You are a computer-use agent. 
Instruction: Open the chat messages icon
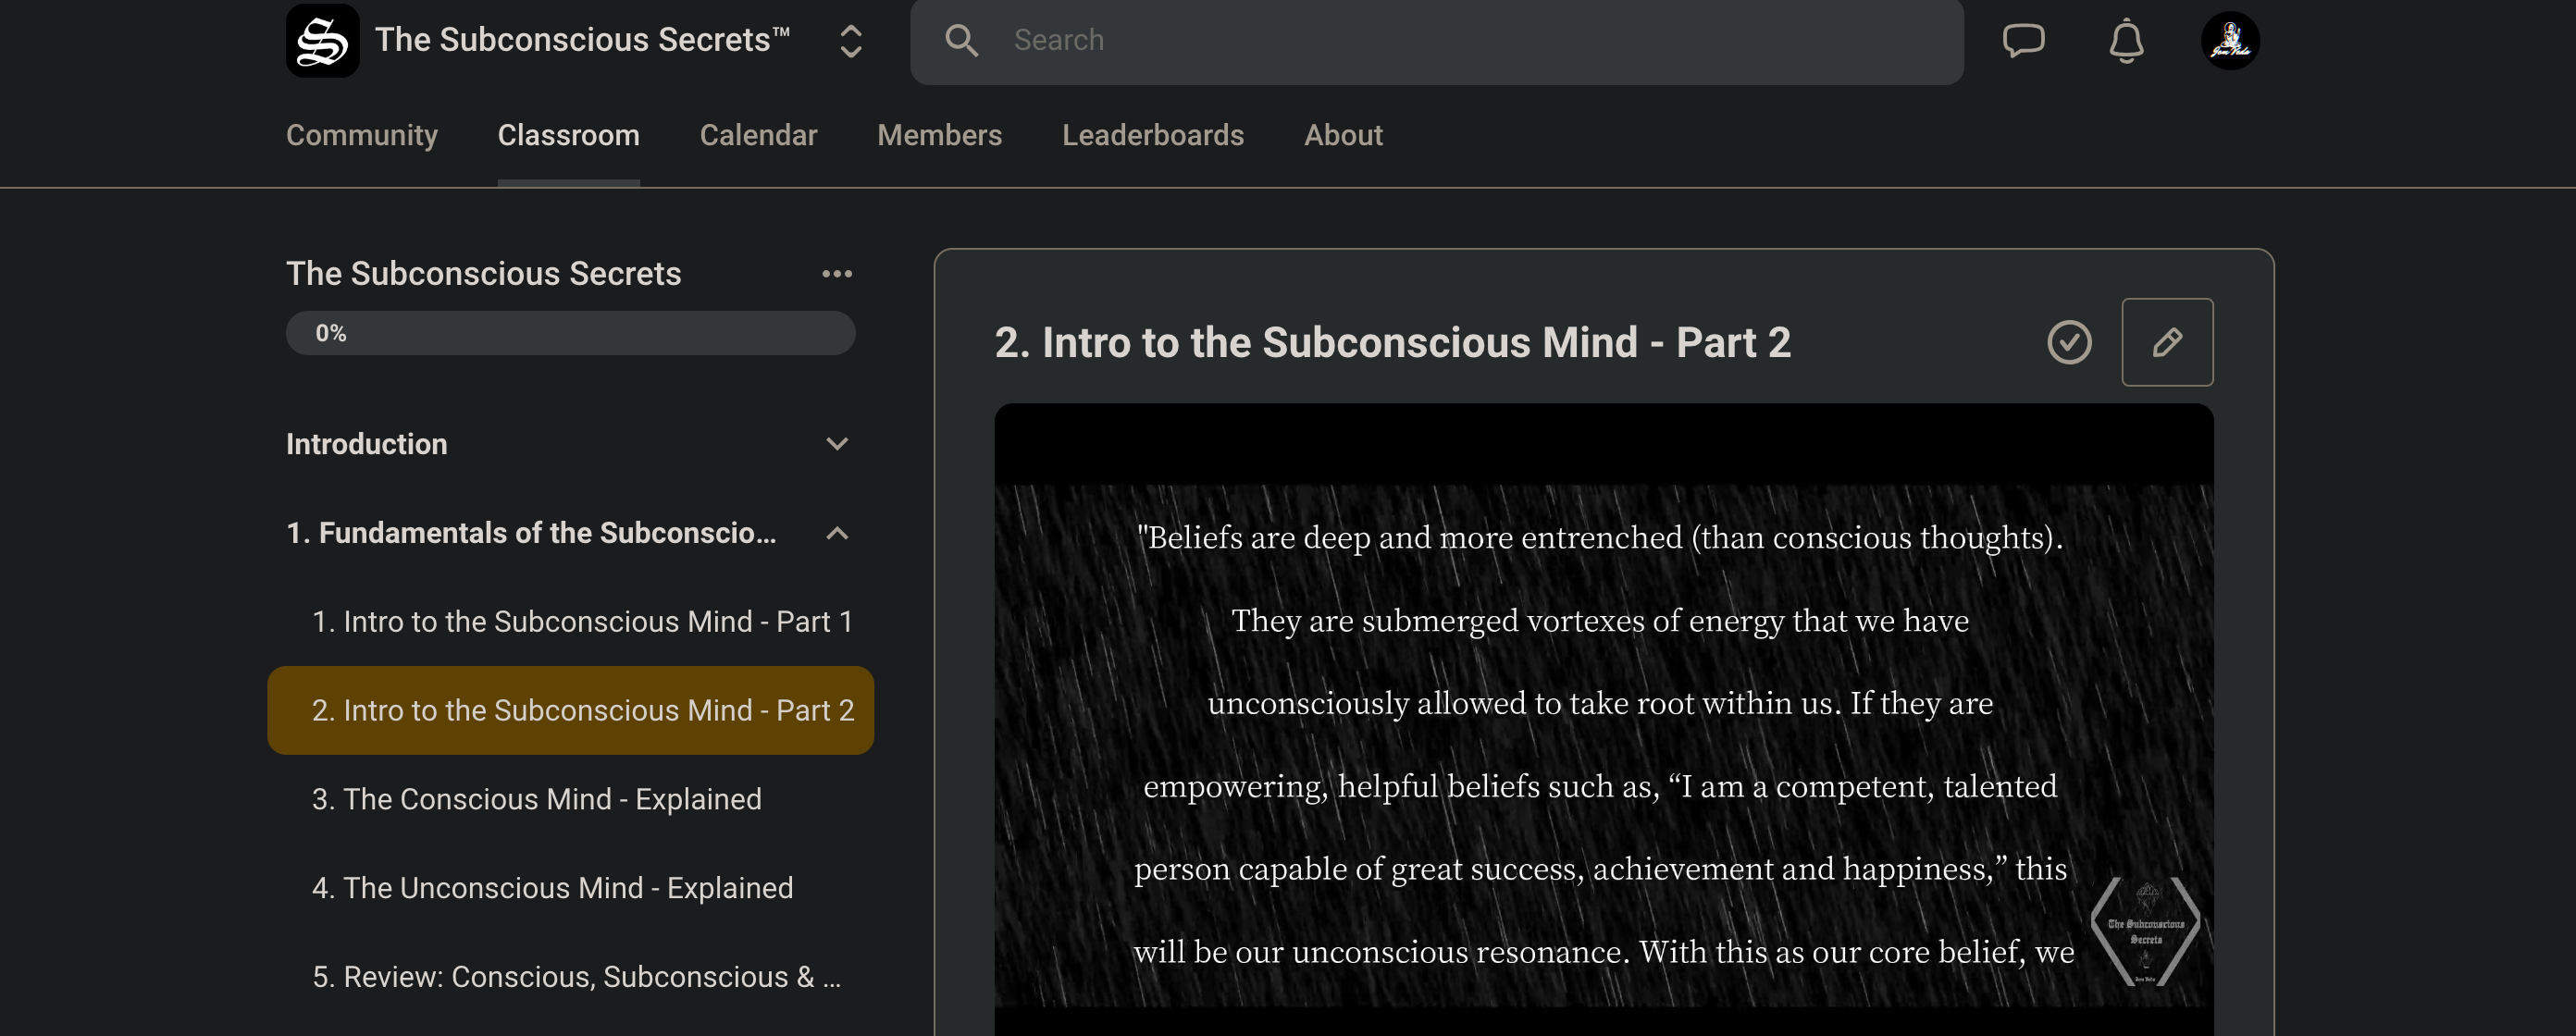[x=2023, y=40]
